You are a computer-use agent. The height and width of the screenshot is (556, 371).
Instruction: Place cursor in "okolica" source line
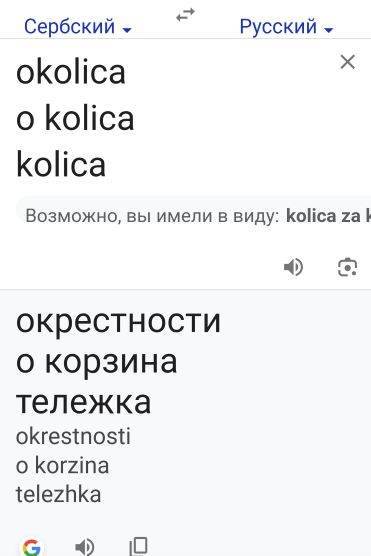pos(71,72)
